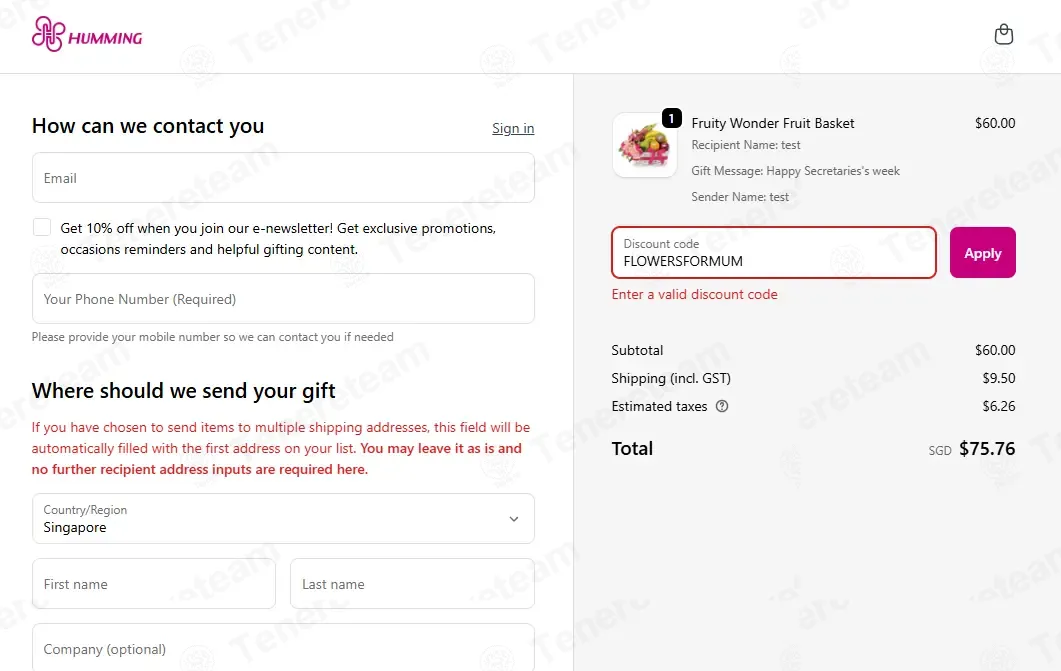
Task: Tick the e-newsletter 10% off checkbox
Action: [x=42, y=227]
